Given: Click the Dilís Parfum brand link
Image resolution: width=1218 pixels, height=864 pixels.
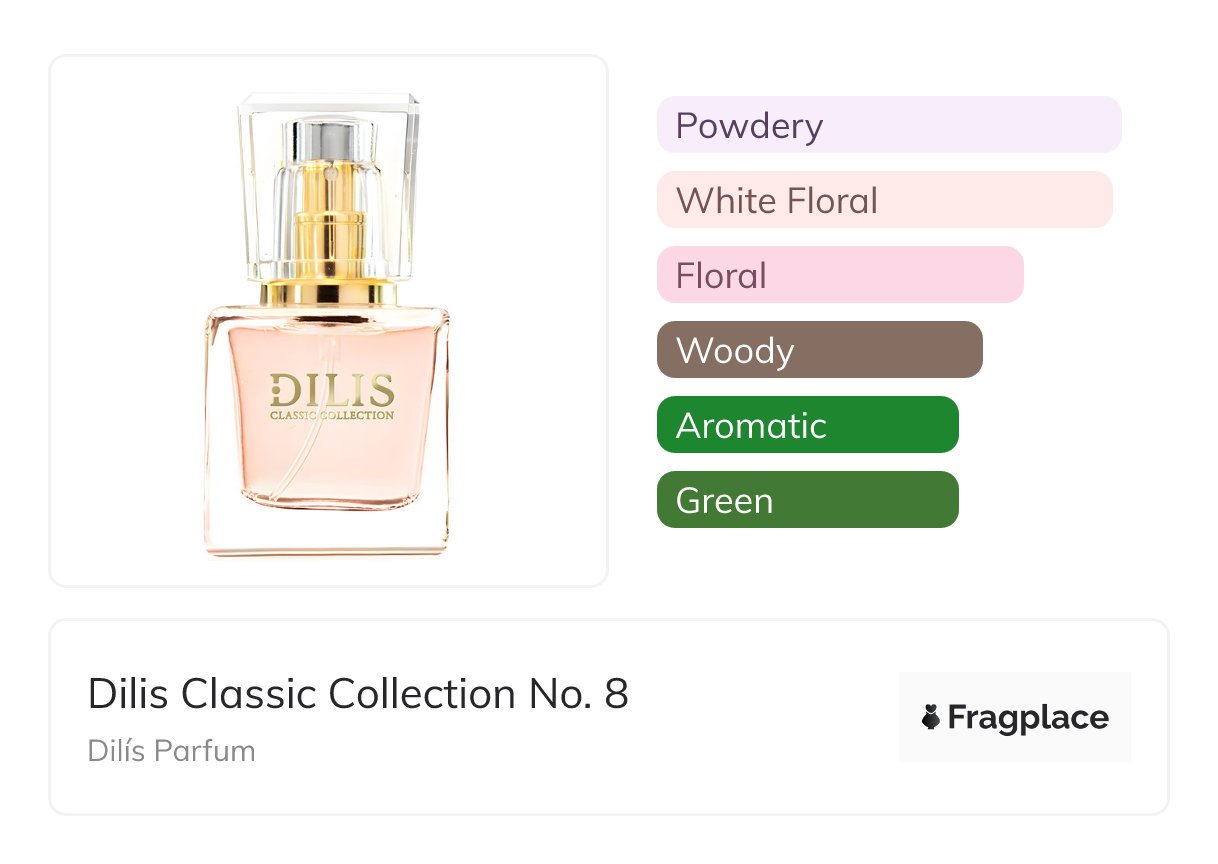Looking at the screenshot, I should point(171,751).
